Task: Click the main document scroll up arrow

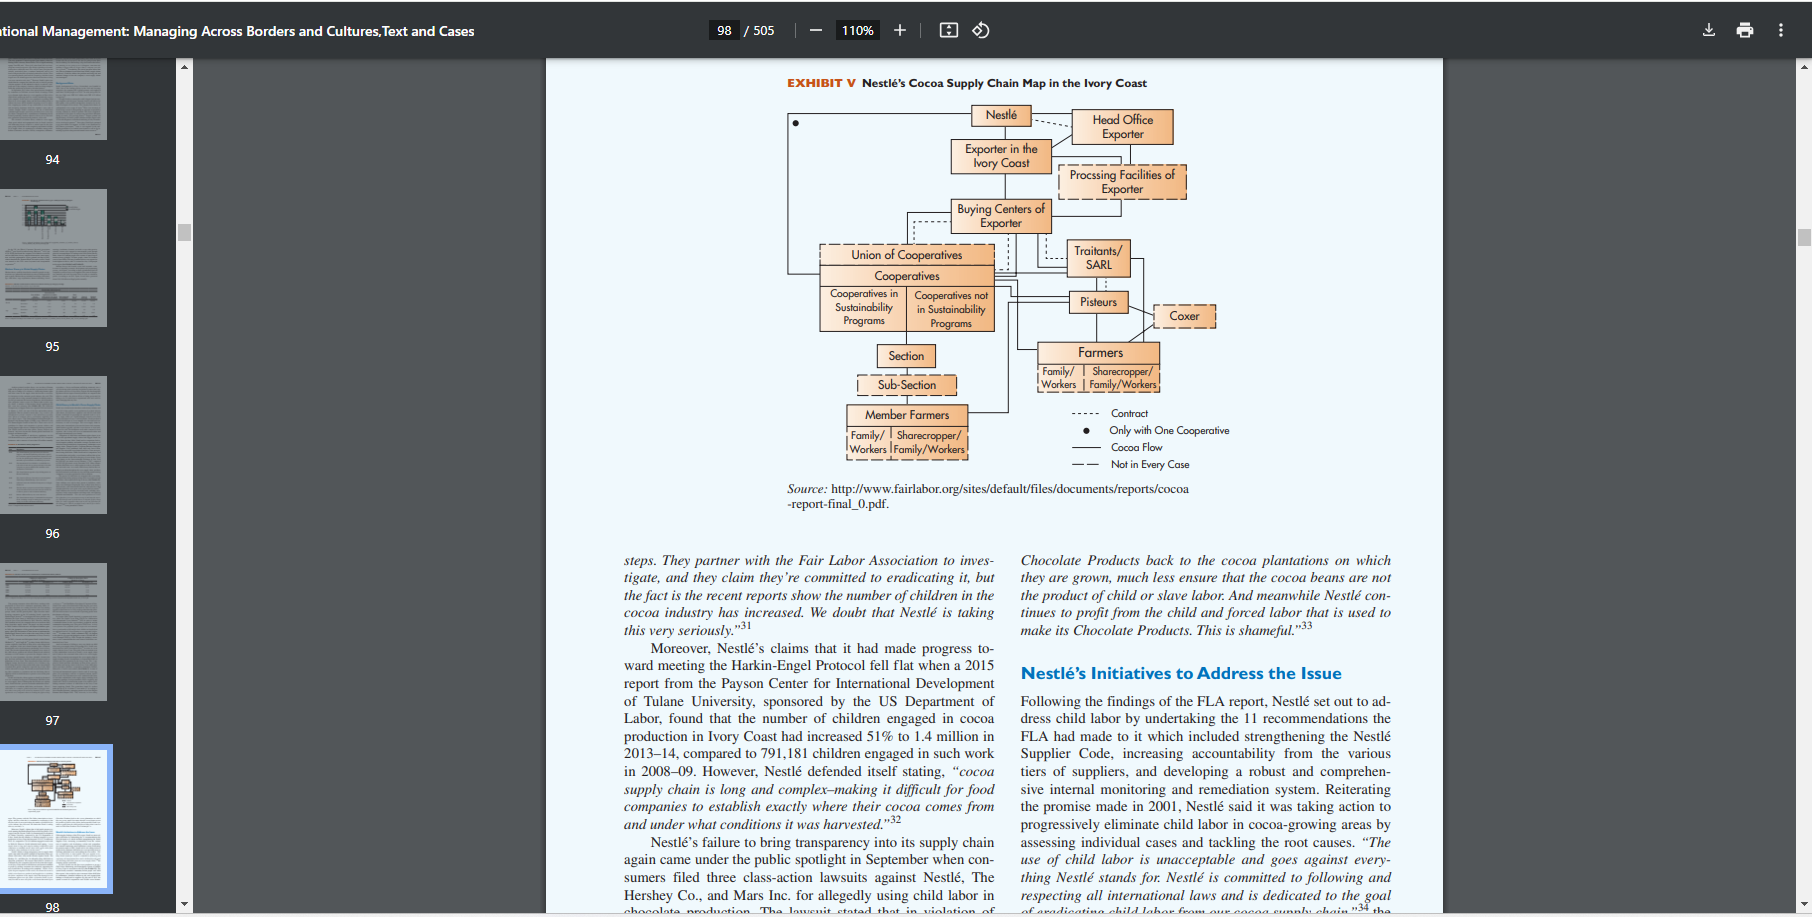Action: point(1804,66)
